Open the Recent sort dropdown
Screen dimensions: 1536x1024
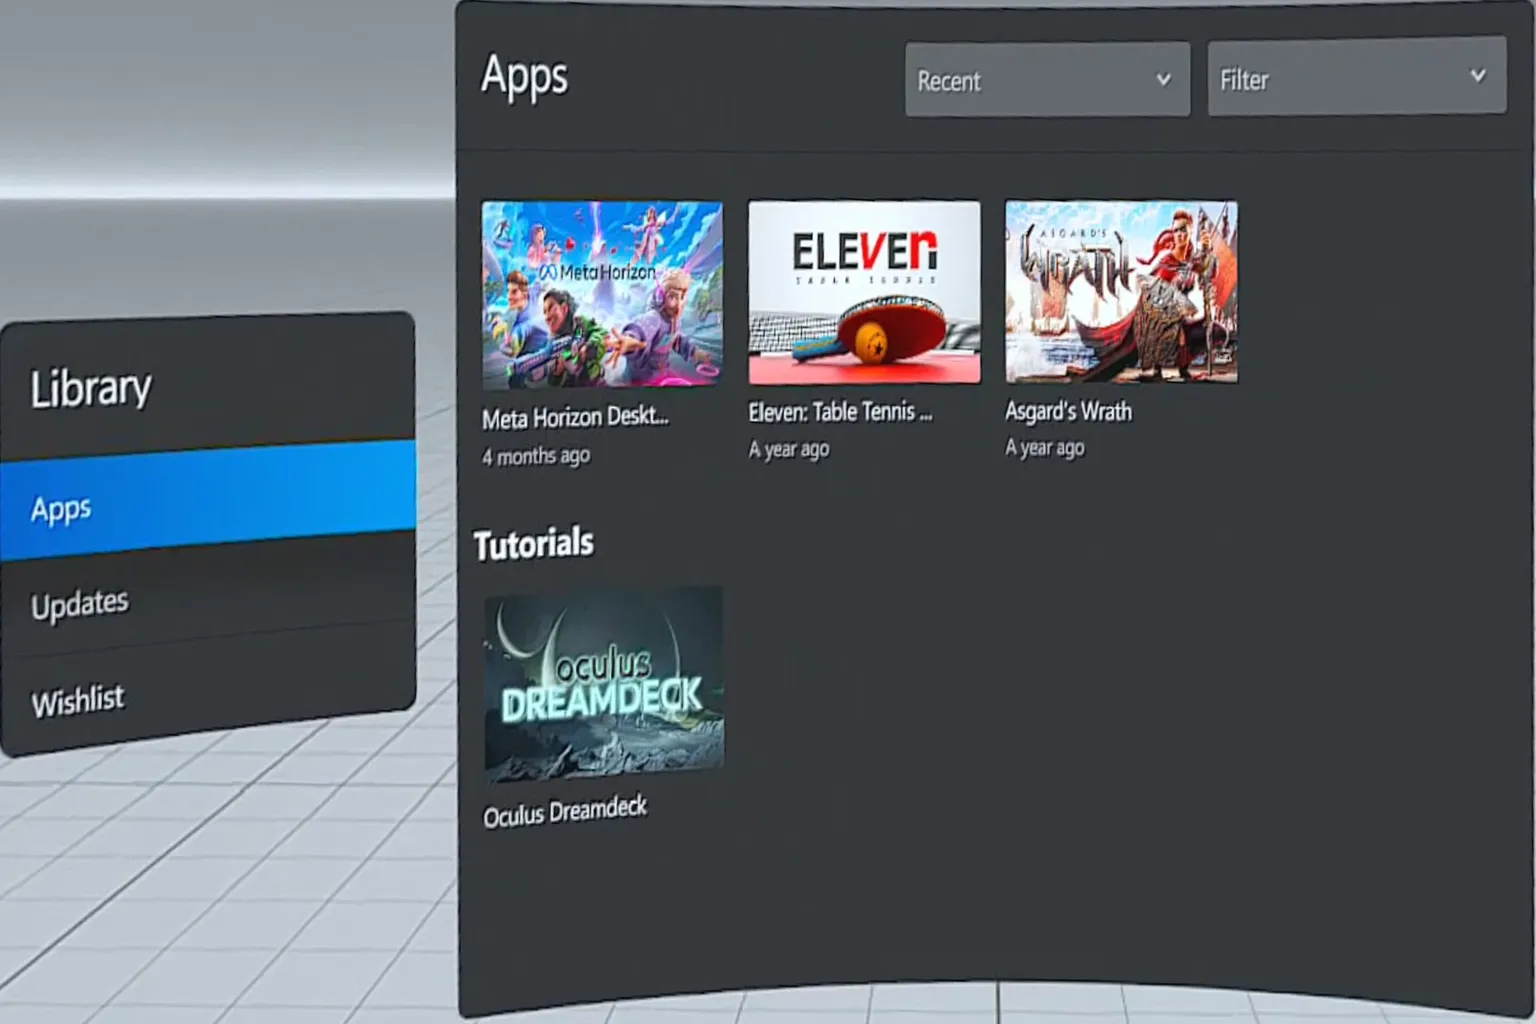[1047, 79]
